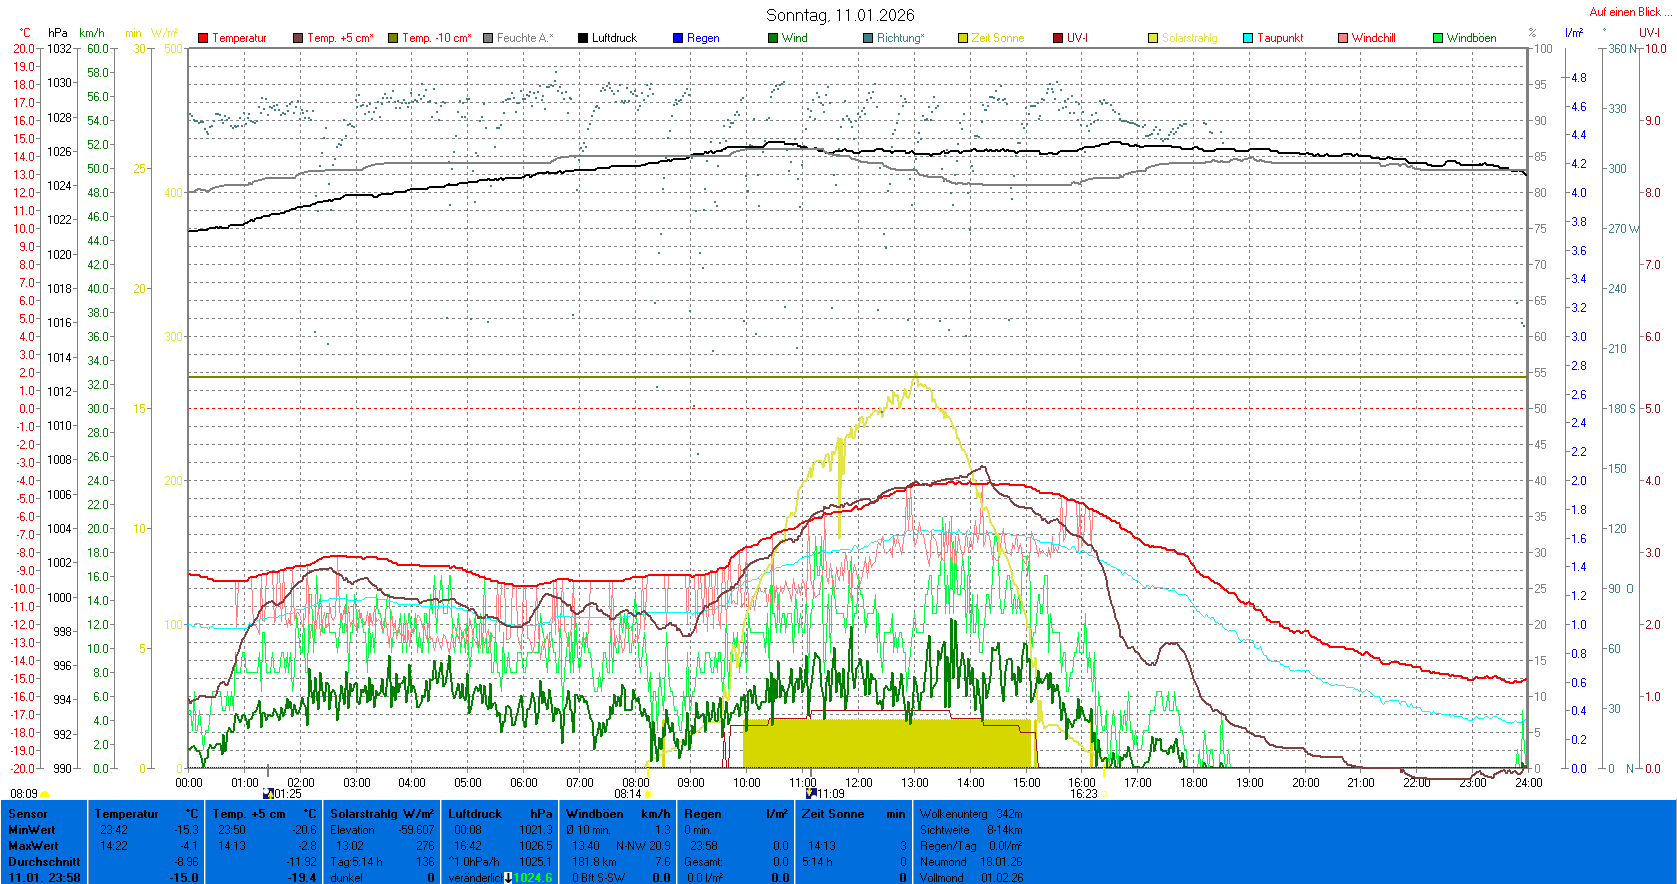Image resolution: width=1677 pixels, height=884 pixels.
Task: Click the Windchill legend label
Action: 1373,38
